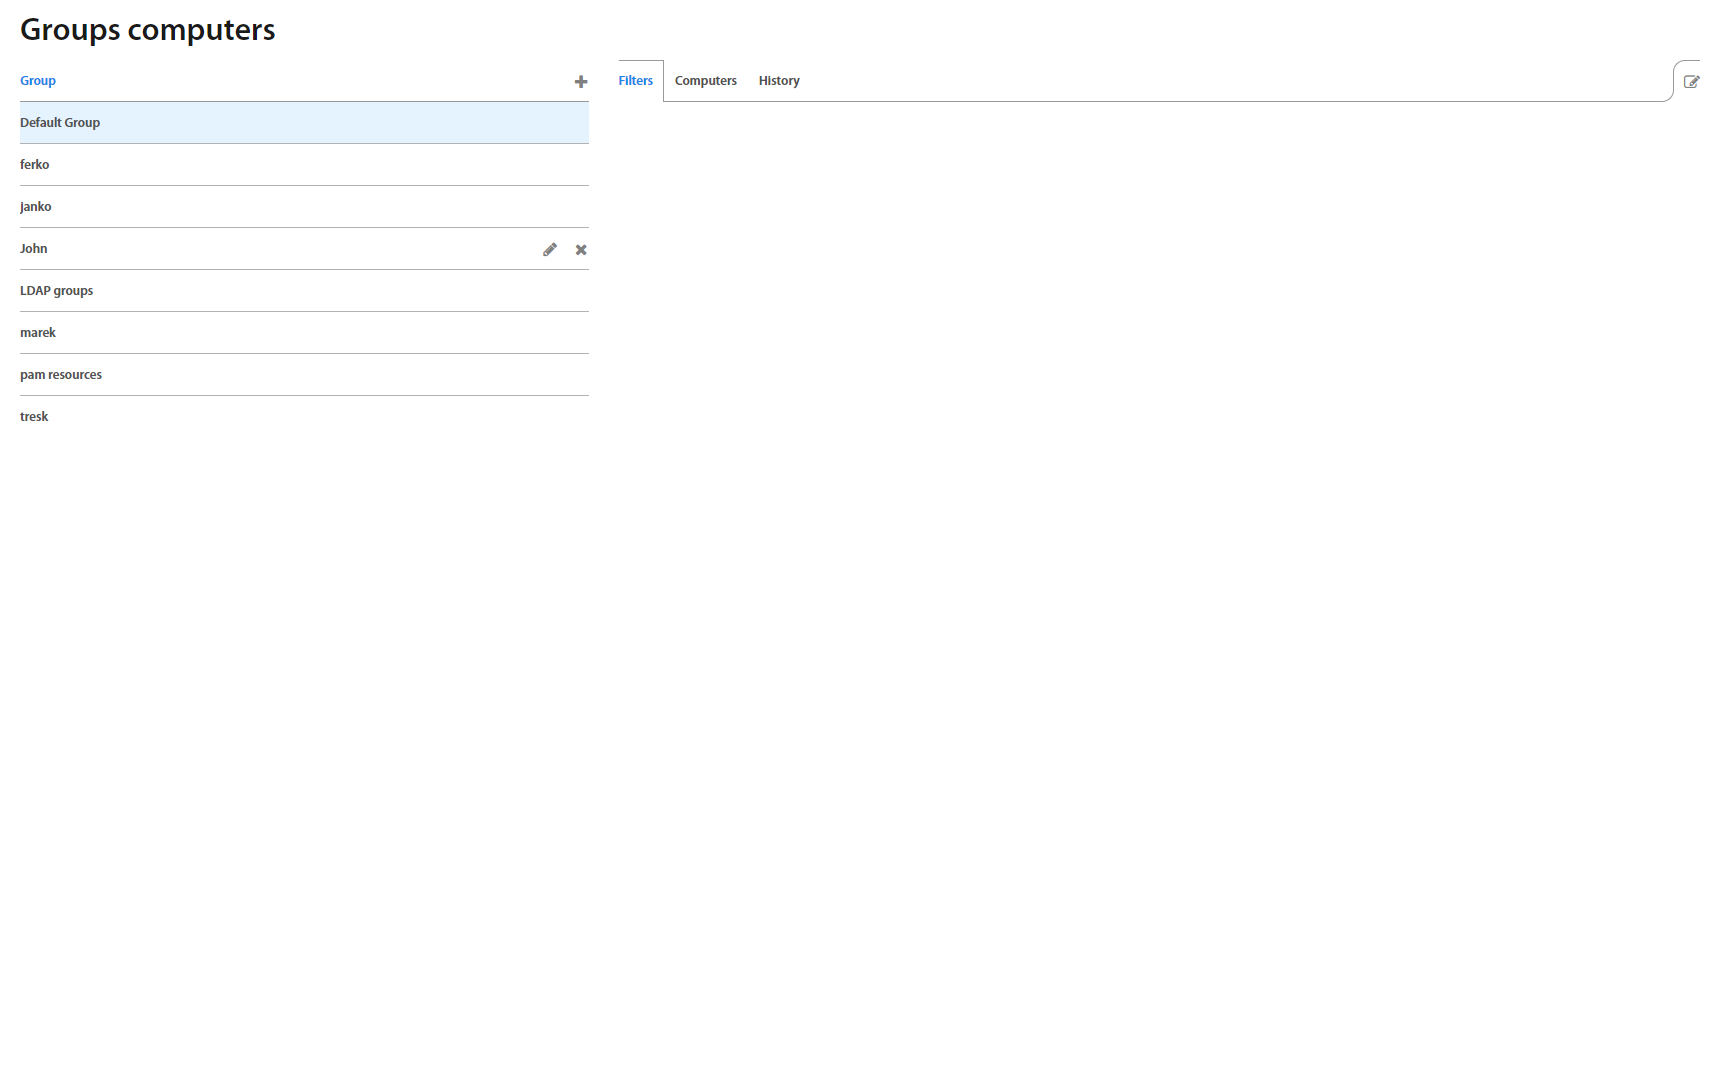Open the edit icon at top right

point(1691,82)
